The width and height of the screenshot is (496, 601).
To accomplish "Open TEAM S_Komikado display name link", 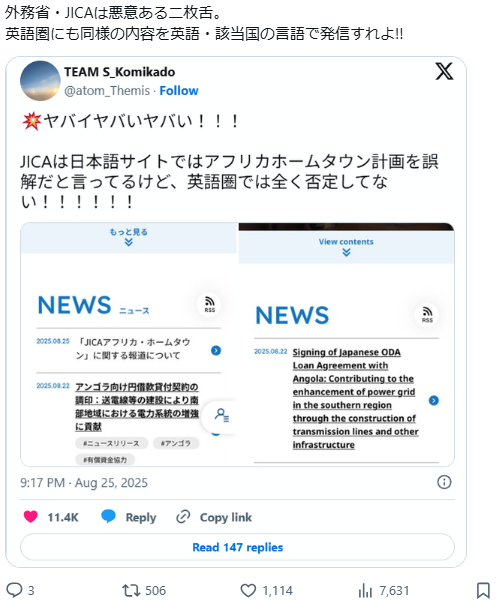I will [x=120, y=72].
